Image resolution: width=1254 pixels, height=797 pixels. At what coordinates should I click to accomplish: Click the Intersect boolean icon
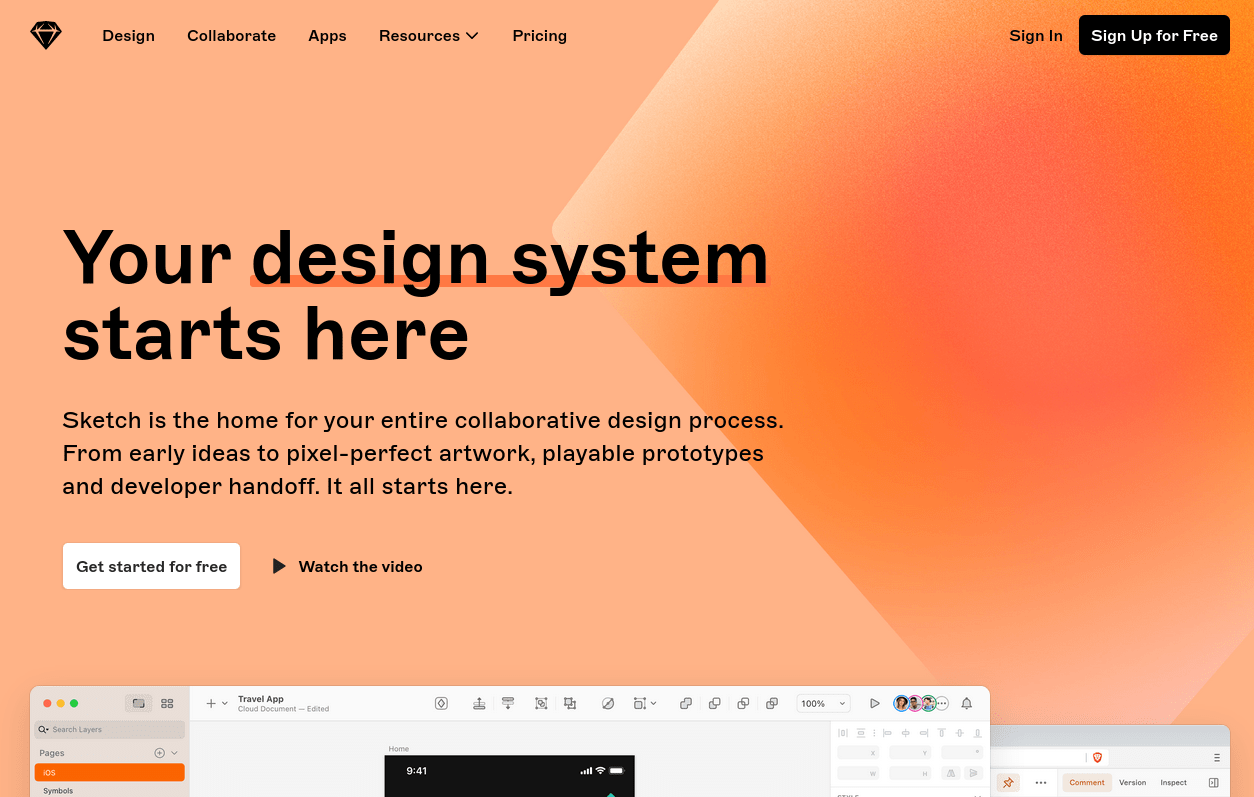[x=743, y=703]
